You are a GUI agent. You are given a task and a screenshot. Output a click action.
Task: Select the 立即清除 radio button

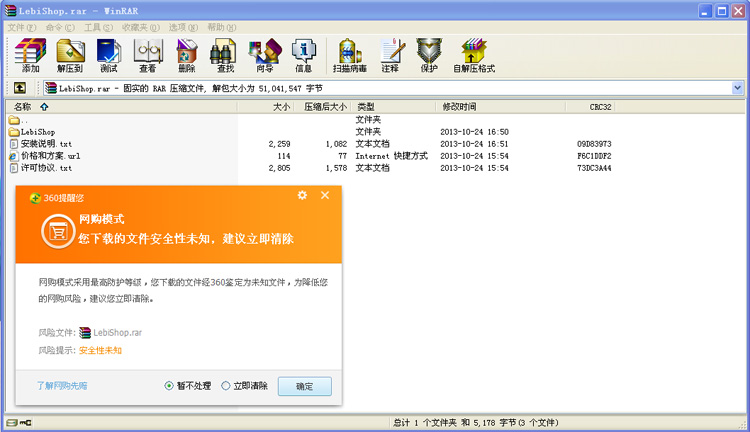226,386
